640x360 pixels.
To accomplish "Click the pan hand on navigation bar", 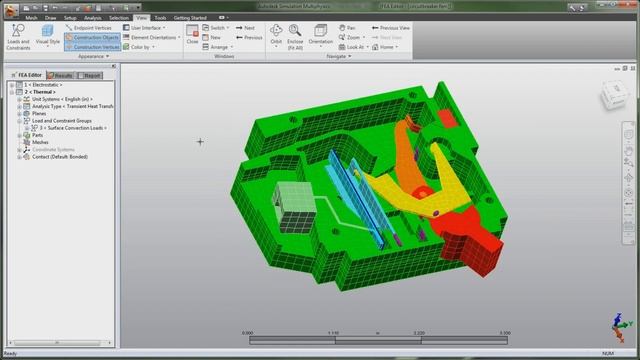I will tap(629, 151).
